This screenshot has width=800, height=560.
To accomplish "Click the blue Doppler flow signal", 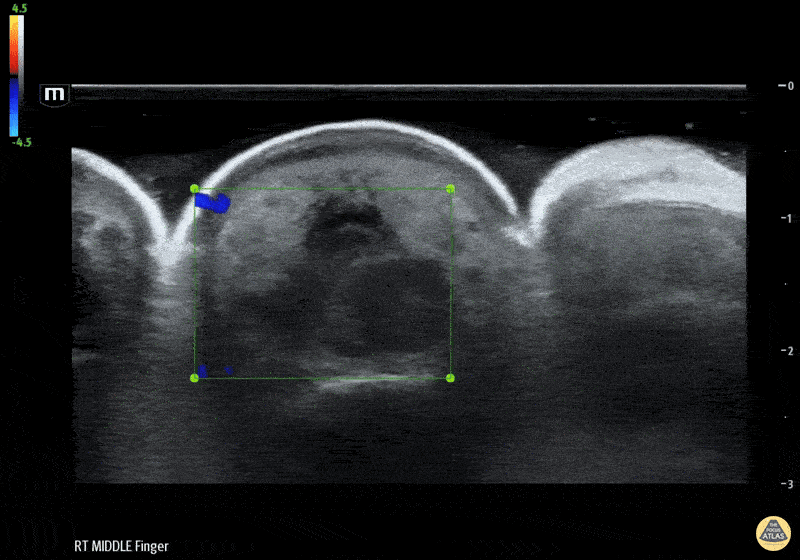I will (x=212, y=202).
